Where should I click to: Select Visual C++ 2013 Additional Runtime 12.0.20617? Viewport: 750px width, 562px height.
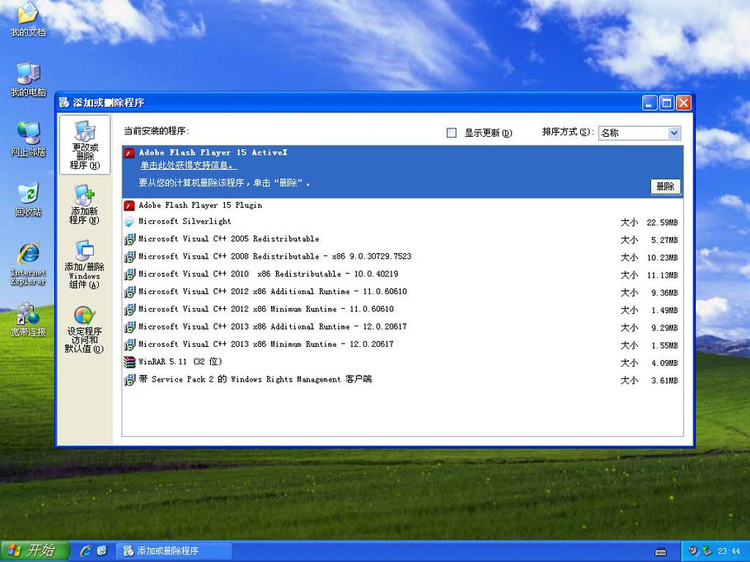pyautogui.click(x=402, y=327)
